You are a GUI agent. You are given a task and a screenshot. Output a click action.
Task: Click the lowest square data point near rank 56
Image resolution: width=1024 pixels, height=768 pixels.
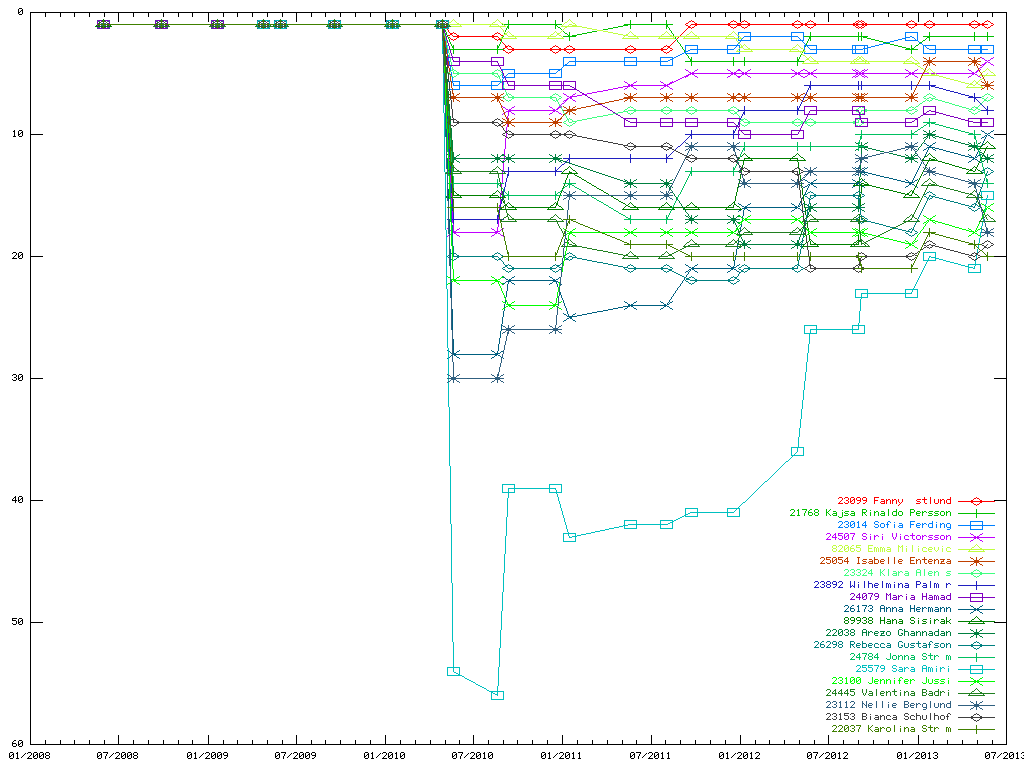497,695
